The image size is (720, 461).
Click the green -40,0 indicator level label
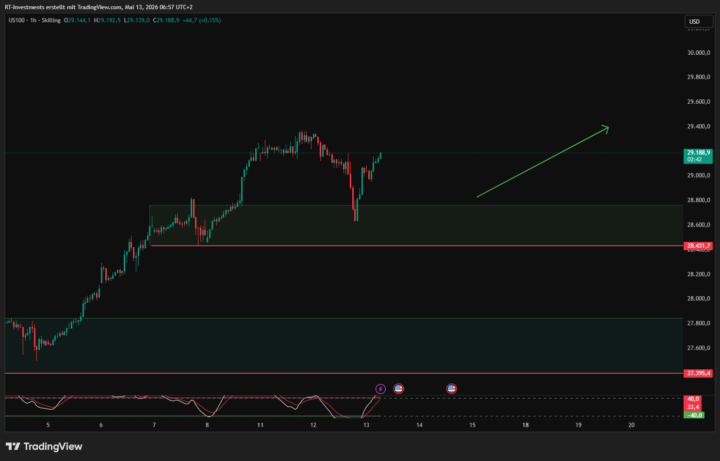click(693, 415)
